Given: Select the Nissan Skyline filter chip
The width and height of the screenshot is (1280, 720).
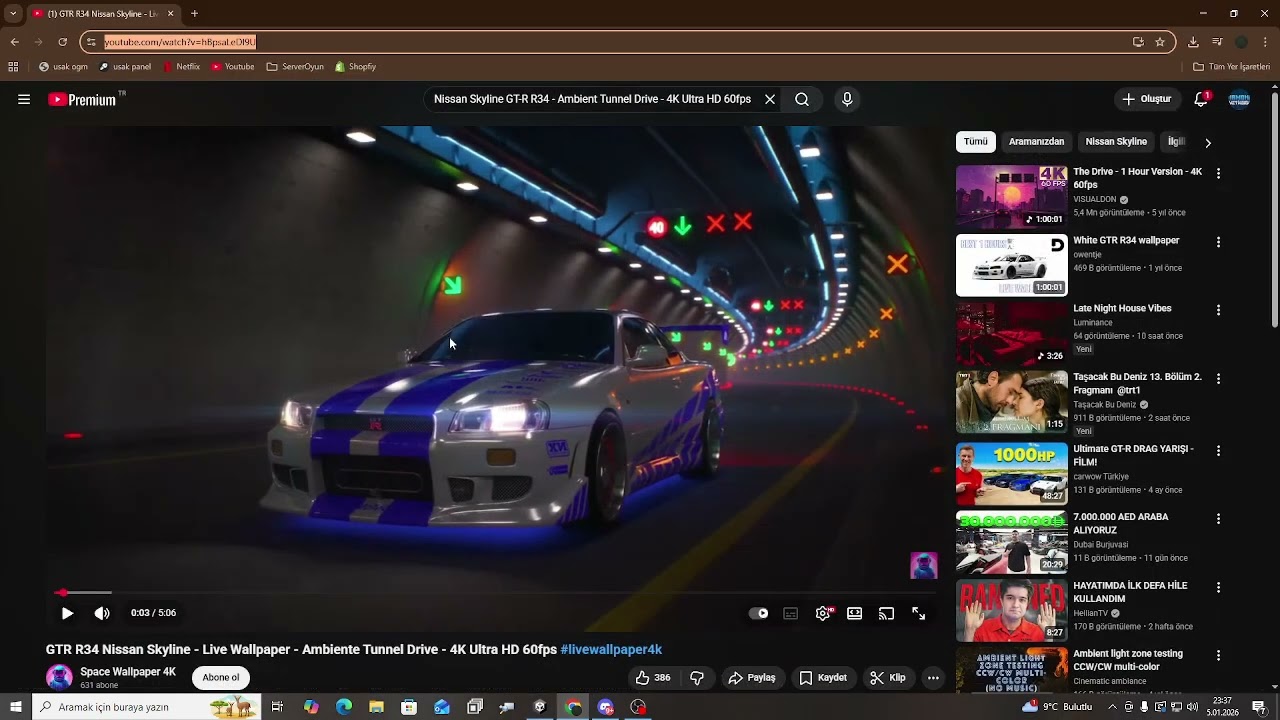Looking at the screenshot, I should pos(1116,141).
